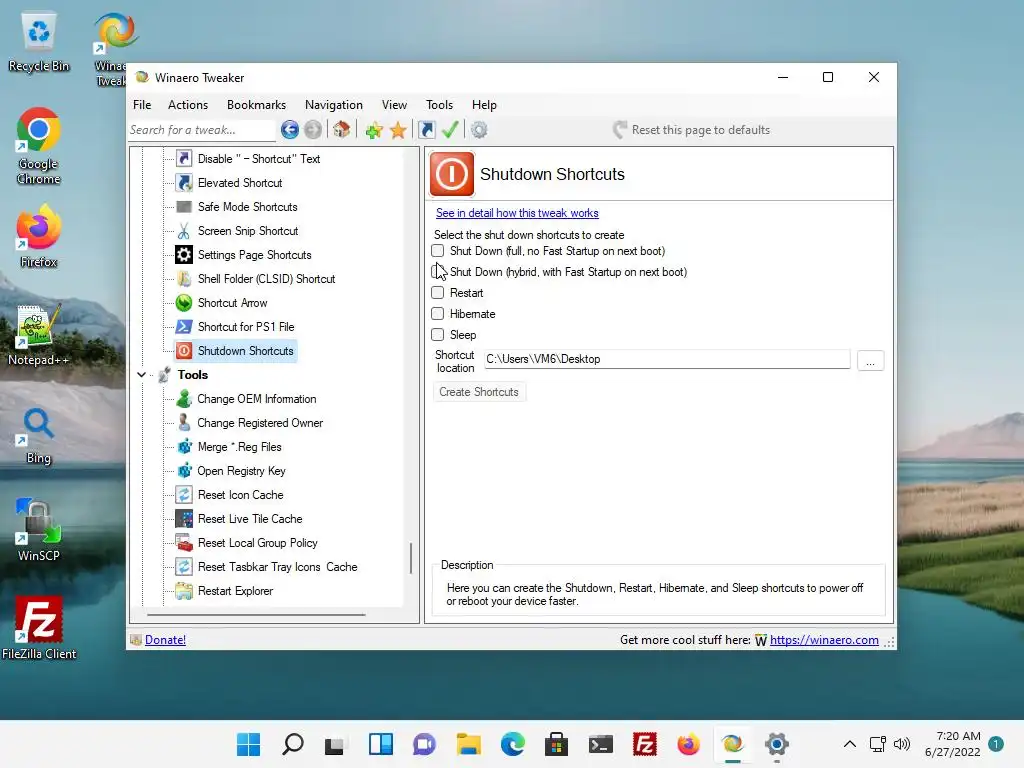The image size is (1024, 768).
Task: Open the File menu
Action: pos(142,104)
